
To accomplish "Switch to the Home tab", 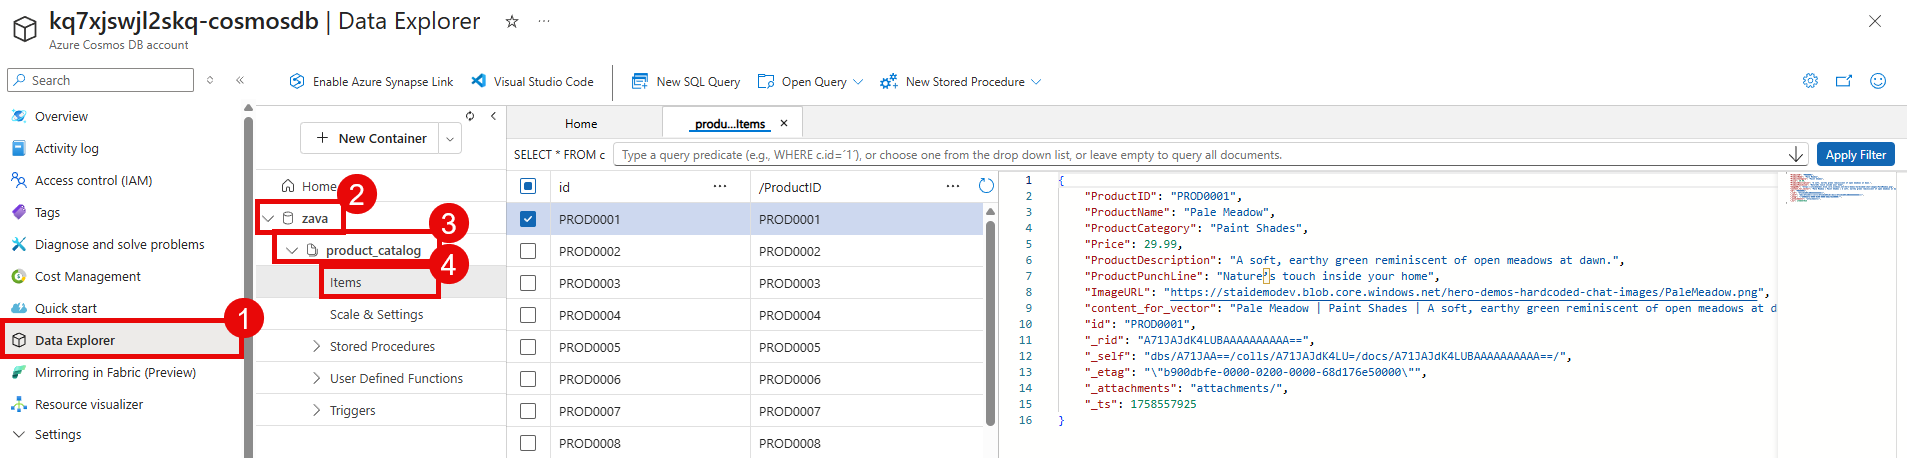I will [581, 124].
